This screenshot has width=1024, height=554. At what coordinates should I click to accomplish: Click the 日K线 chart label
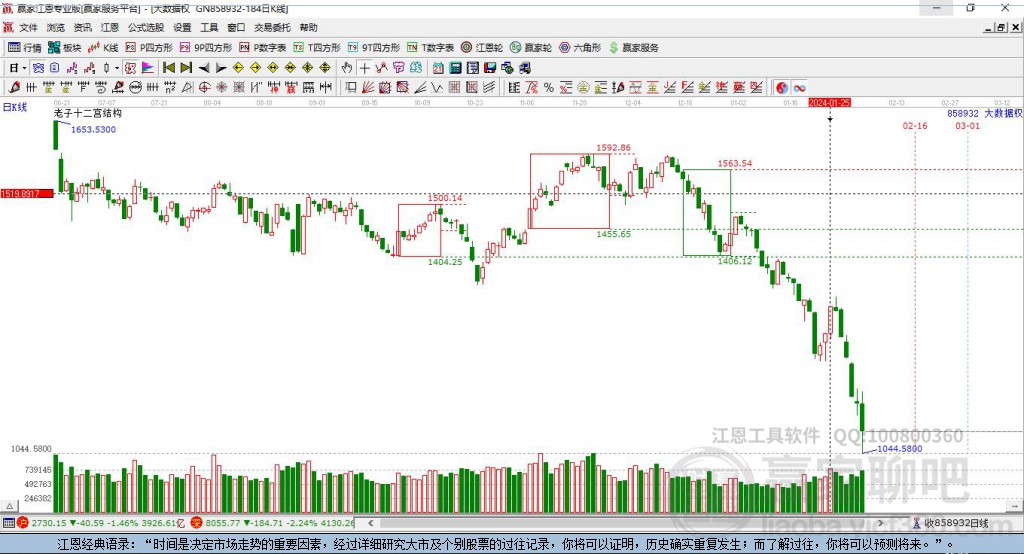[x=15, y=107]
